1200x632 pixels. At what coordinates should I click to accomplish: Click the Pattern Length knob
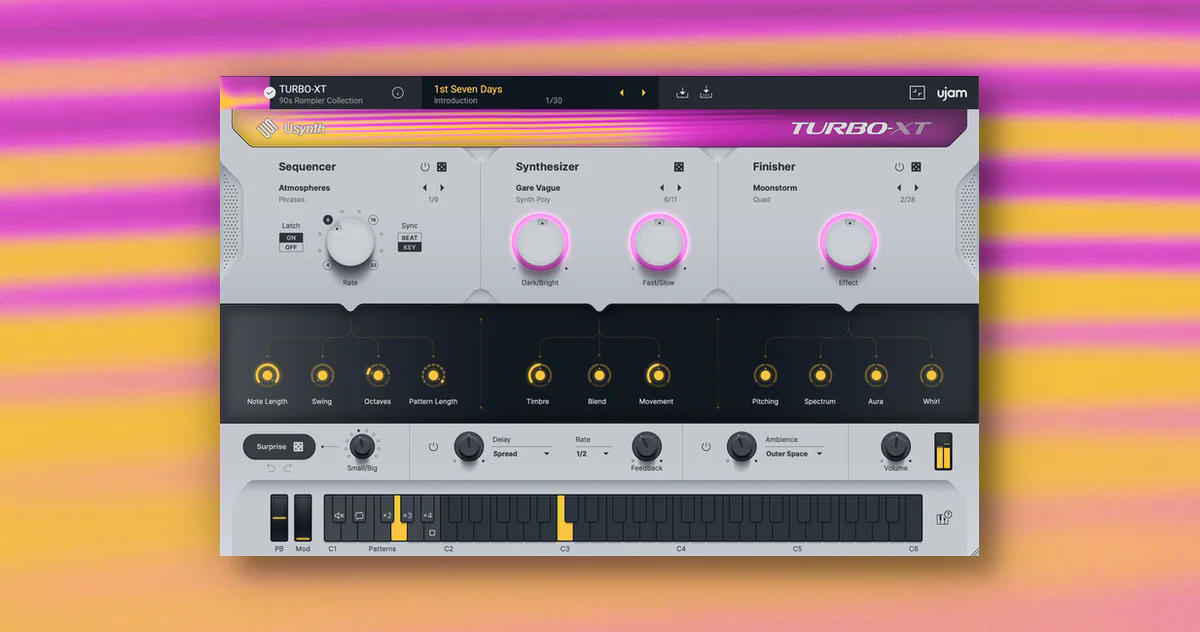(433, 375)
